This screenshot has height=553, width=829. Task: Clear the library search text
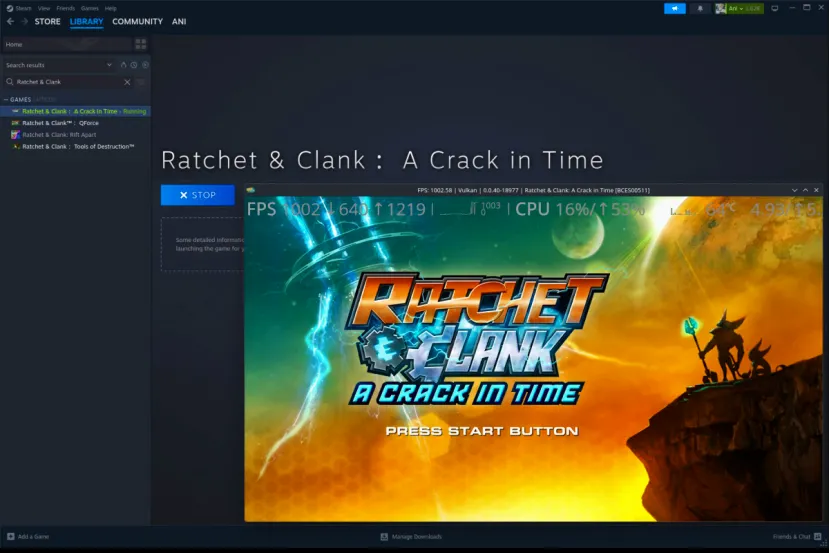pos(127,82)
